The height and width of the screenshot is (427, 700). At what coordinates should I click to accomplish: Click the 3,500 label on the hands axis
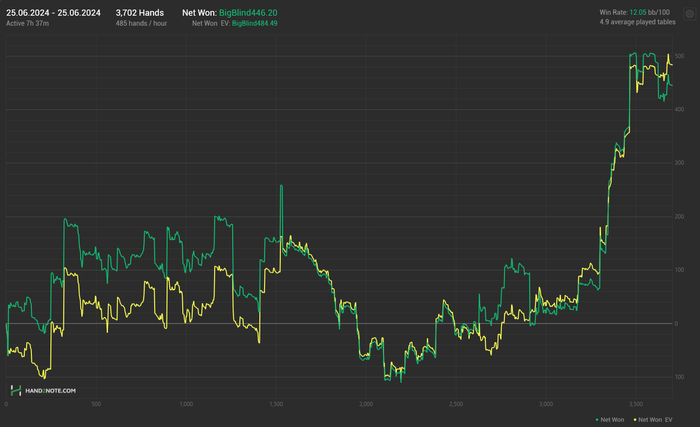click(636, 404)
